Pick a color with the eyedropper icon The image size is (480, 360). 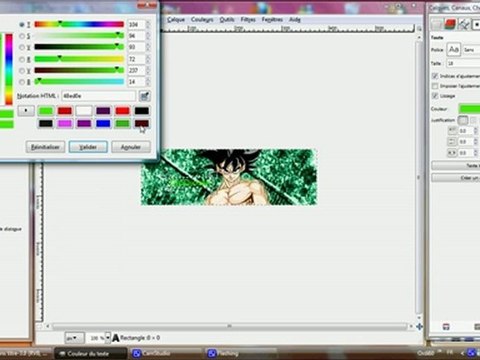pyautogui.click(x=144, y=96)
